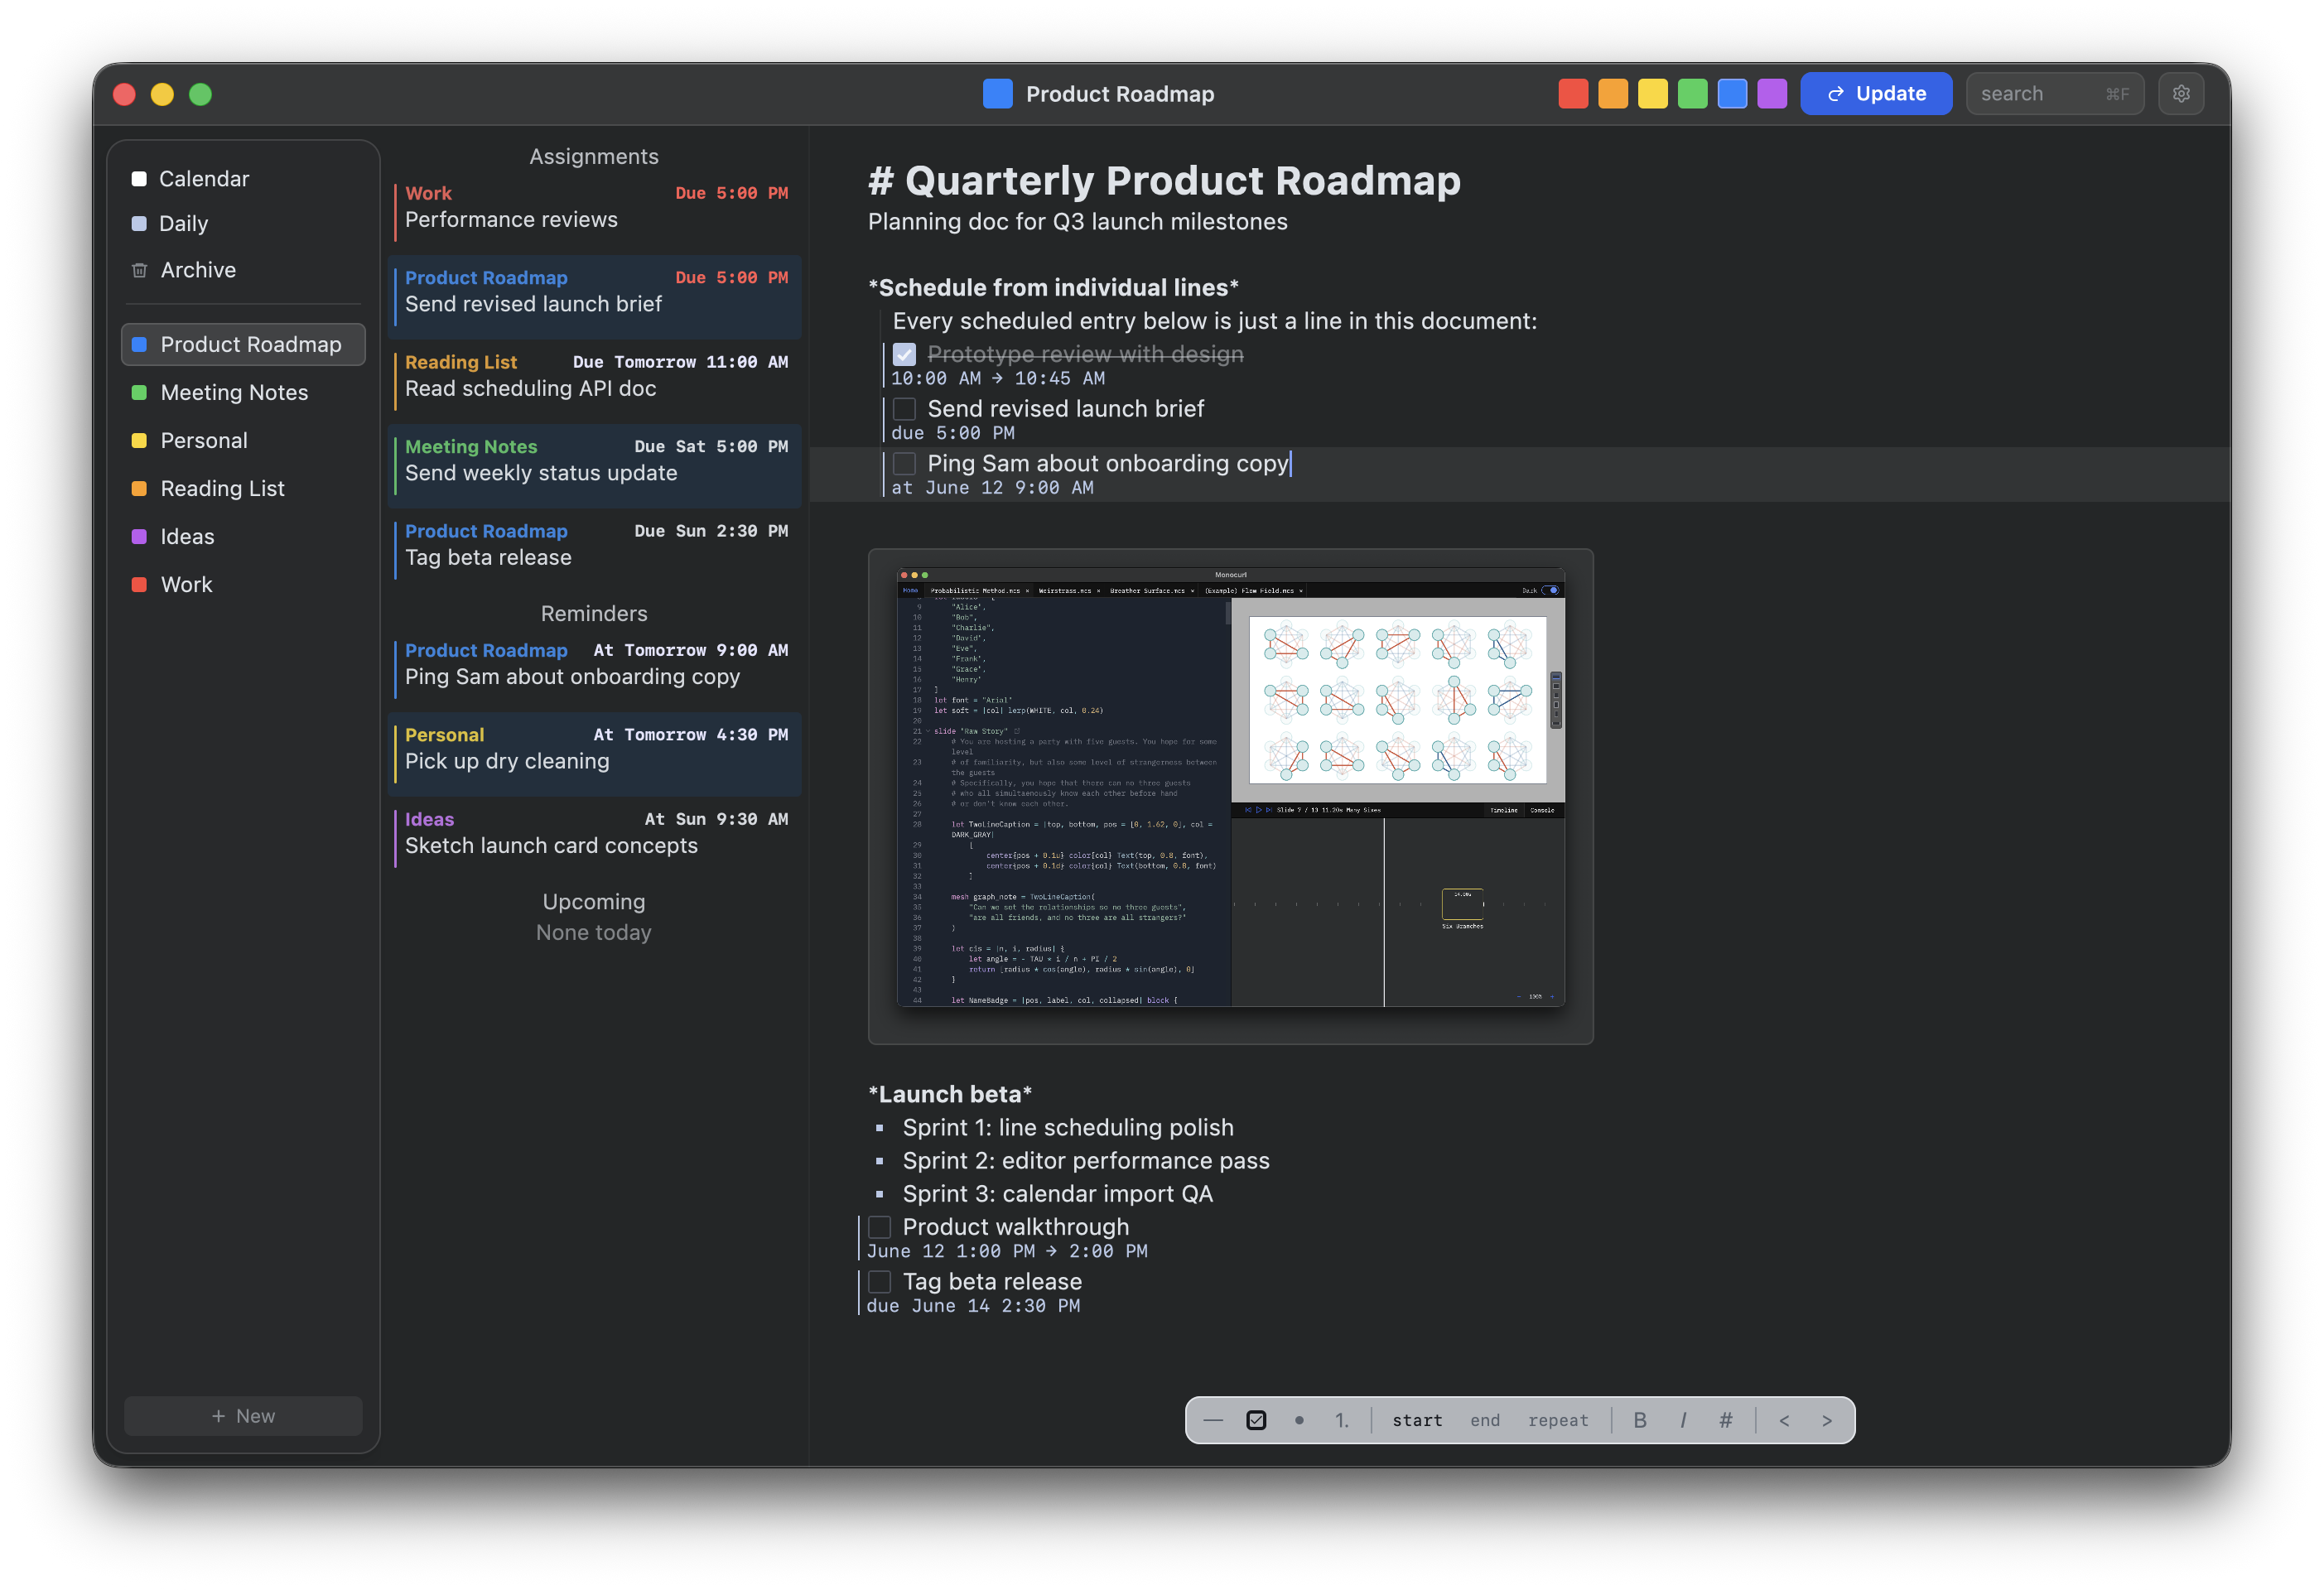
Task: Select Product Roadmap notebook in sidebar
Action: [243, 344]
